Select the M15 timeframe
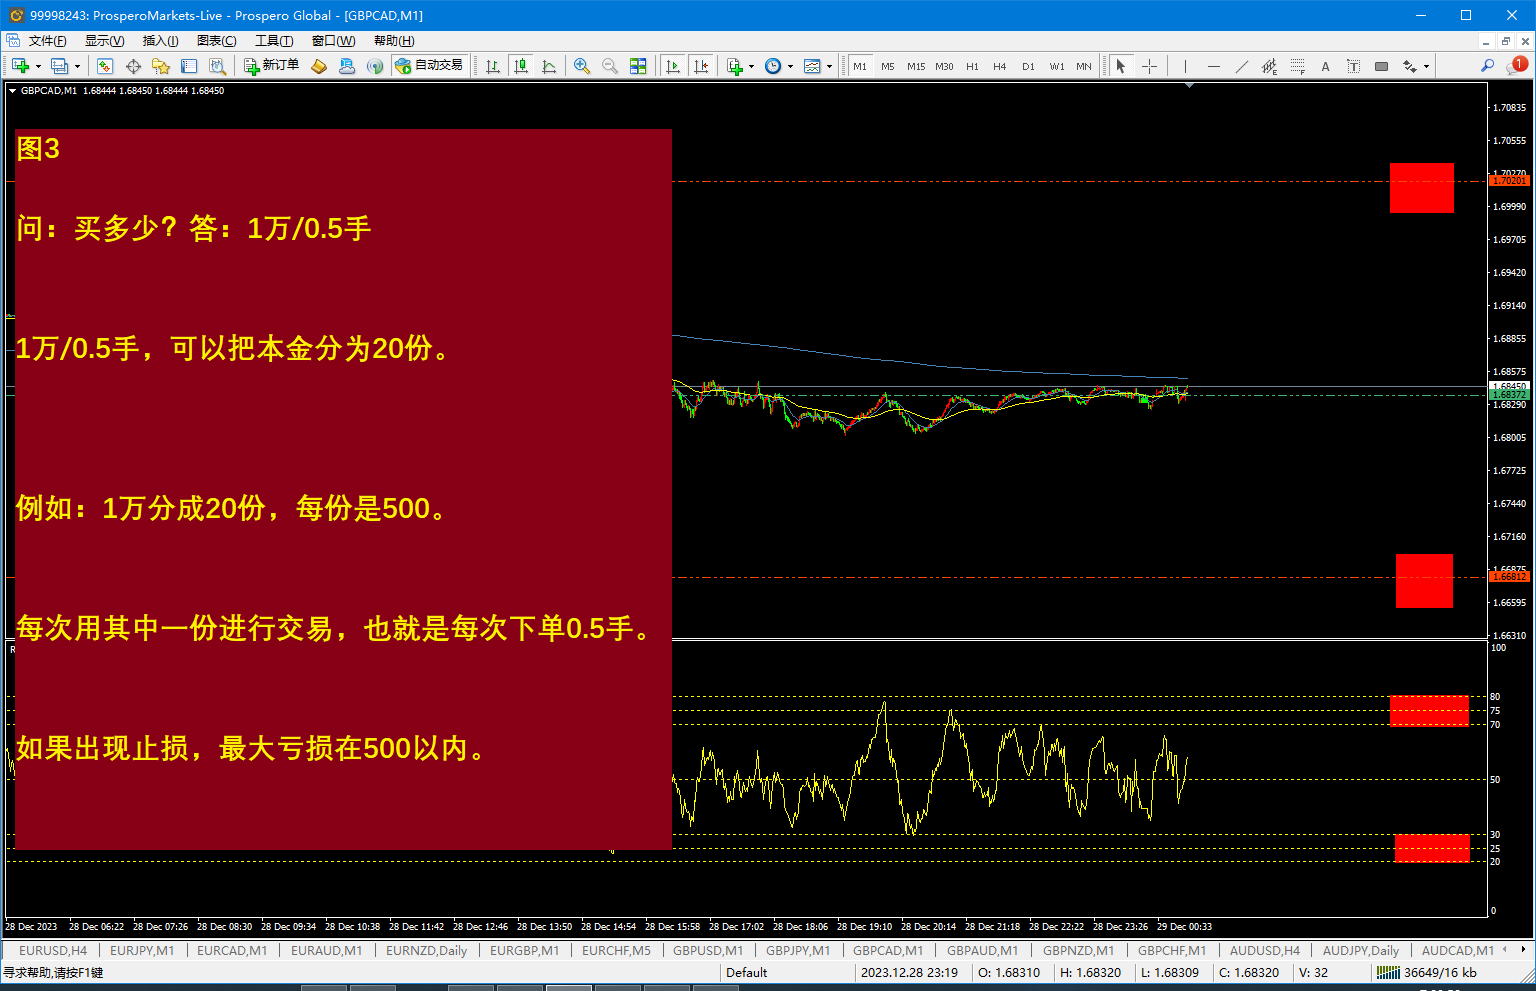The width and height of the screenshot is (1536, 991). click(x=915, y=66)
